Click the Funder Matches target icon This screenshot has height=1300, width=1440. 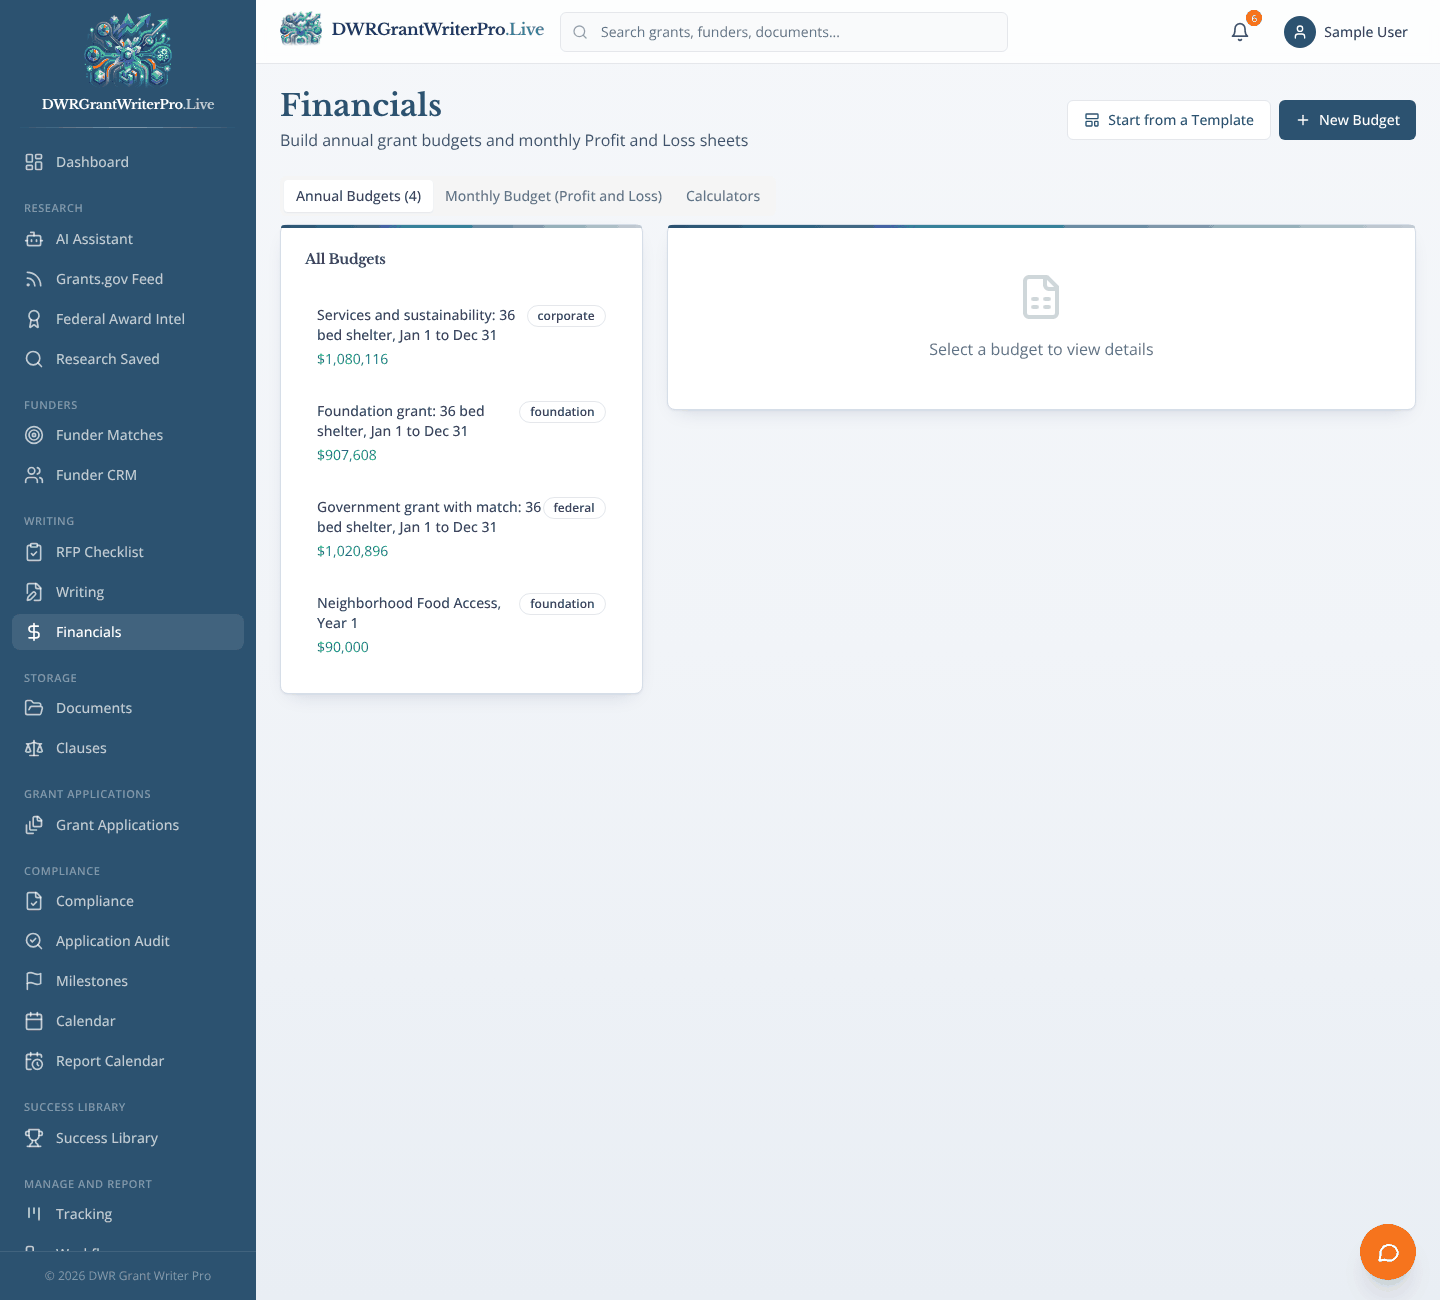click(34, 435)
